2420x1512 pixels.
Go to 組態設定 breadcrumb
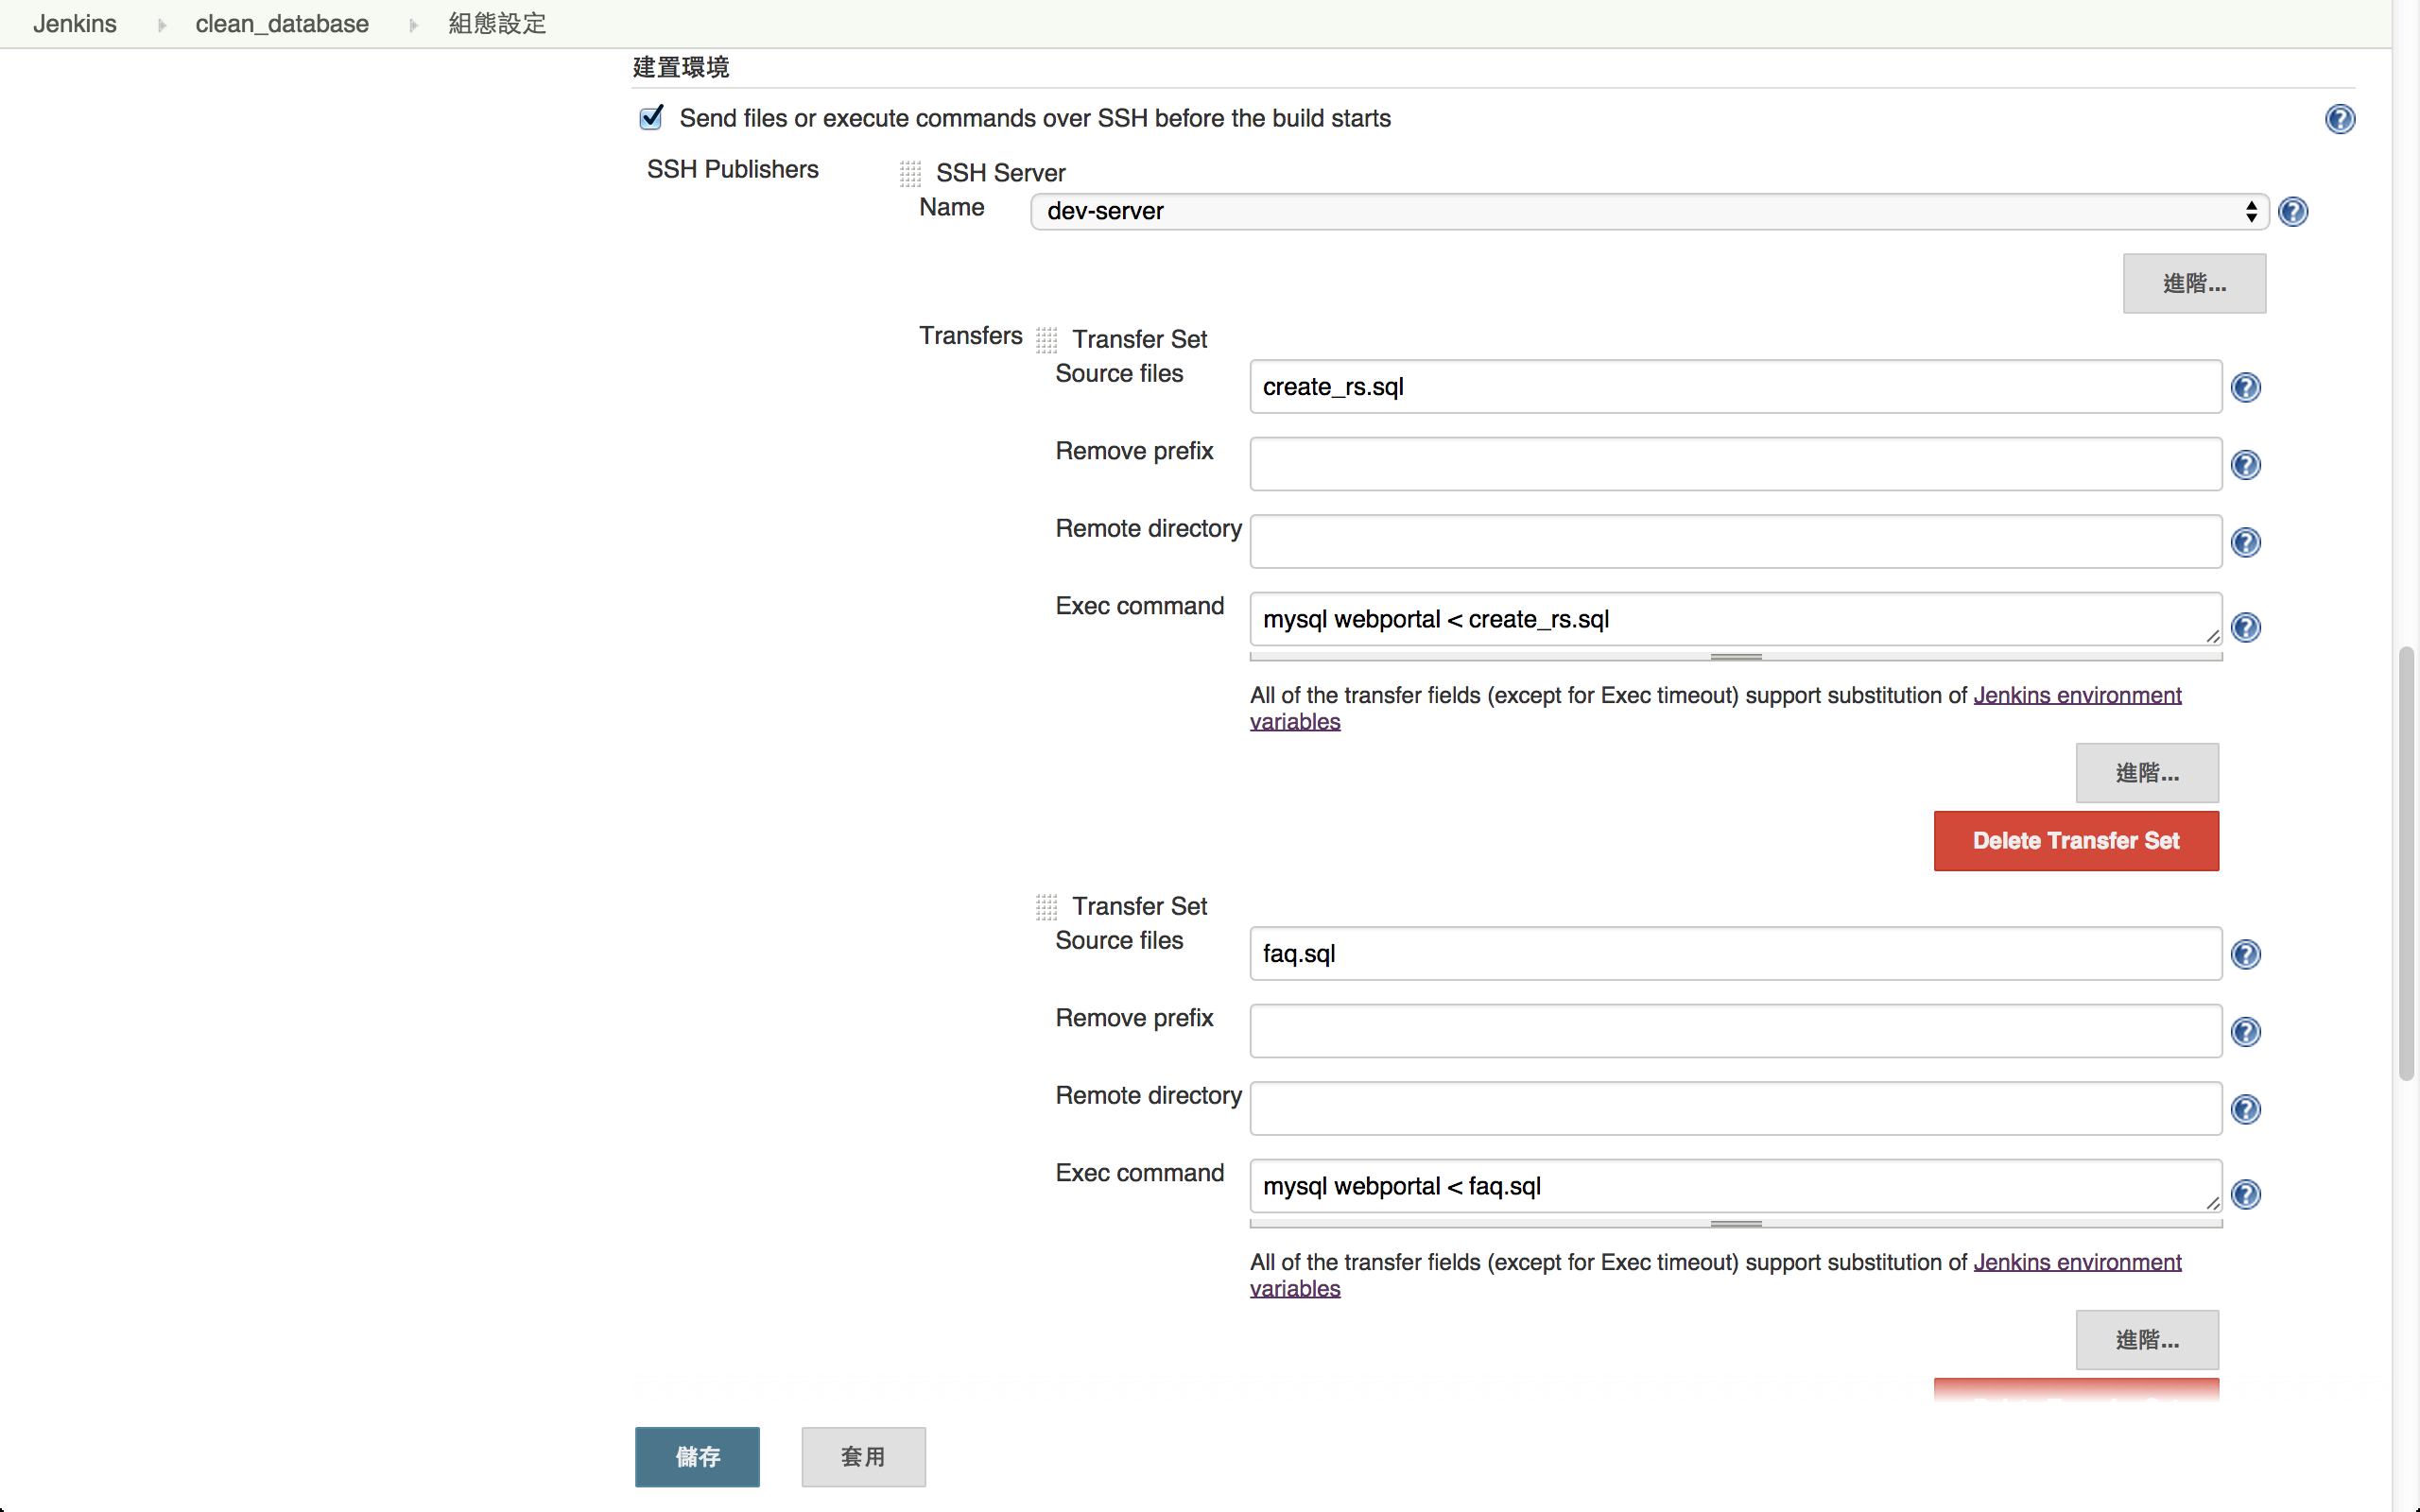pos(497,24)
